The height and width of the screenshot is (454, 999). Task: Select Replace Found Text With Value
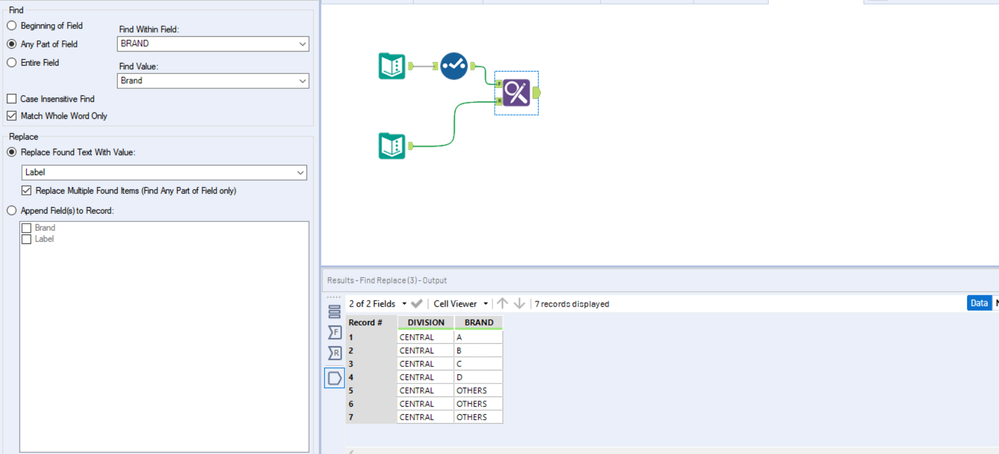point(11,152)
